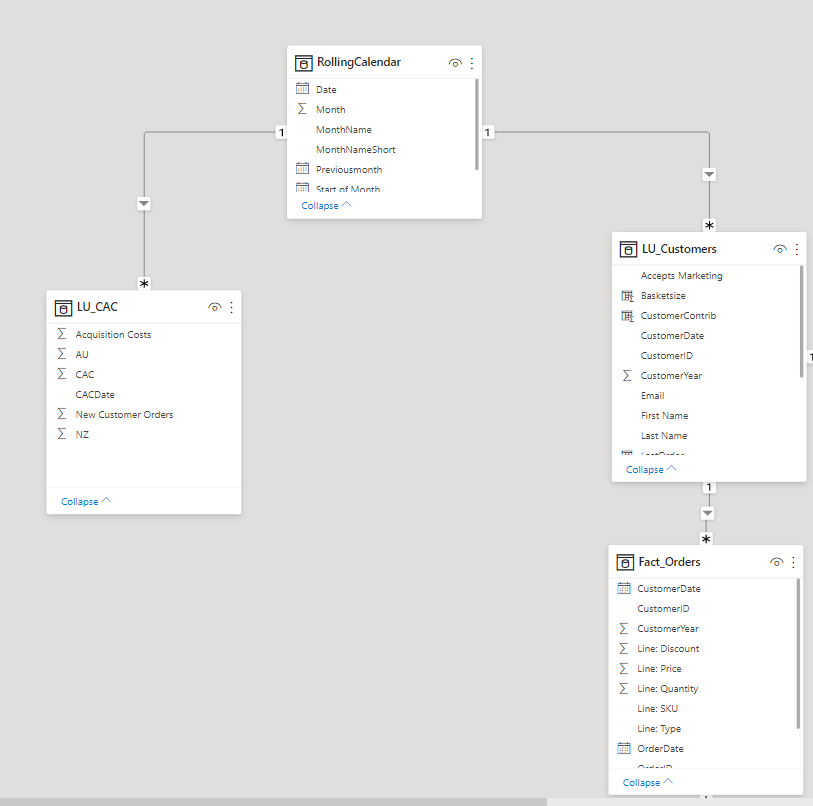Toggle LU_Customers table visibility eye
Image resolution: width=813 pixels, height=806 pixels.
pyautogui.click(x=780, y=249)
